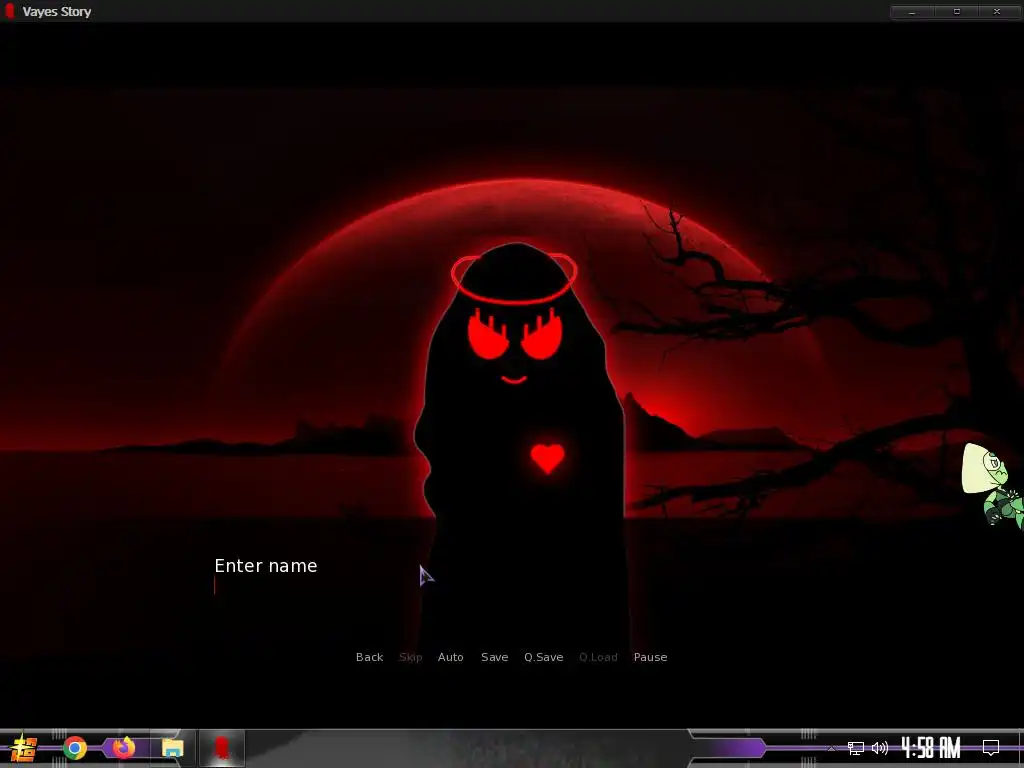
Task: Click Q.Load quick load button
Action: coord(598,657)
